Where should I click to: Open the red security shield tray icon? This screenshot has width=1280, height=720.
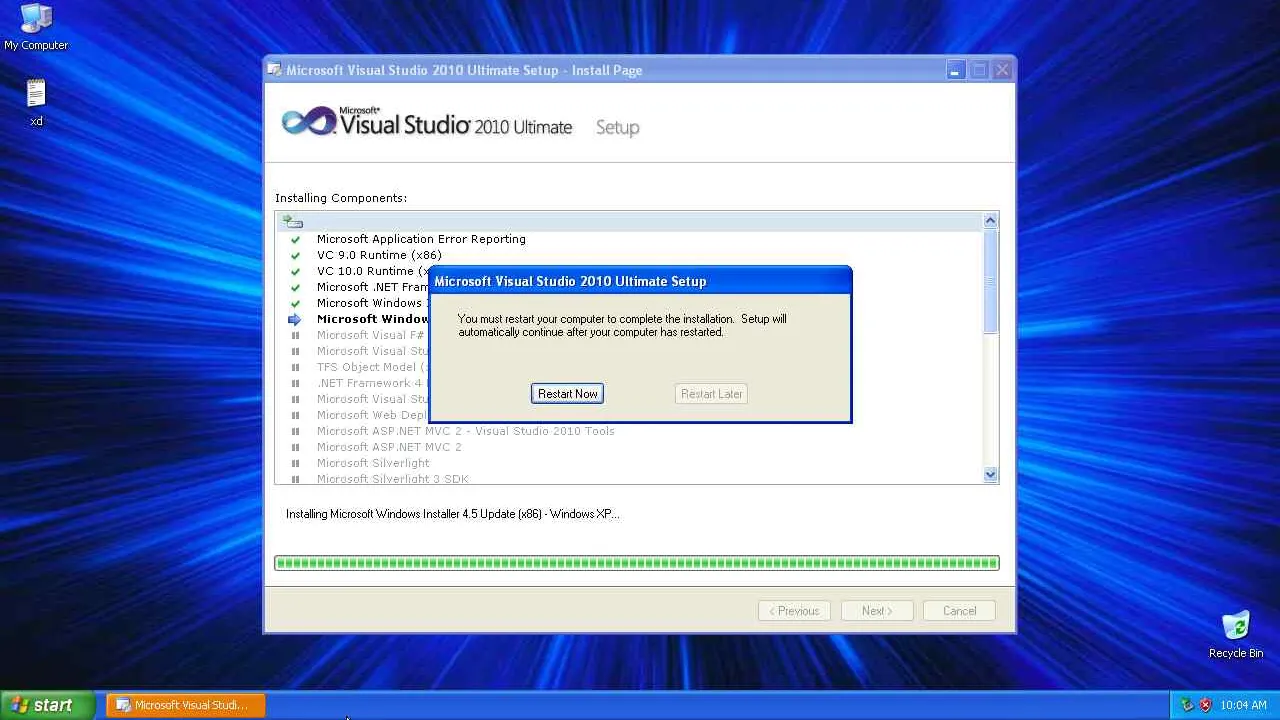pos(1205,705)
